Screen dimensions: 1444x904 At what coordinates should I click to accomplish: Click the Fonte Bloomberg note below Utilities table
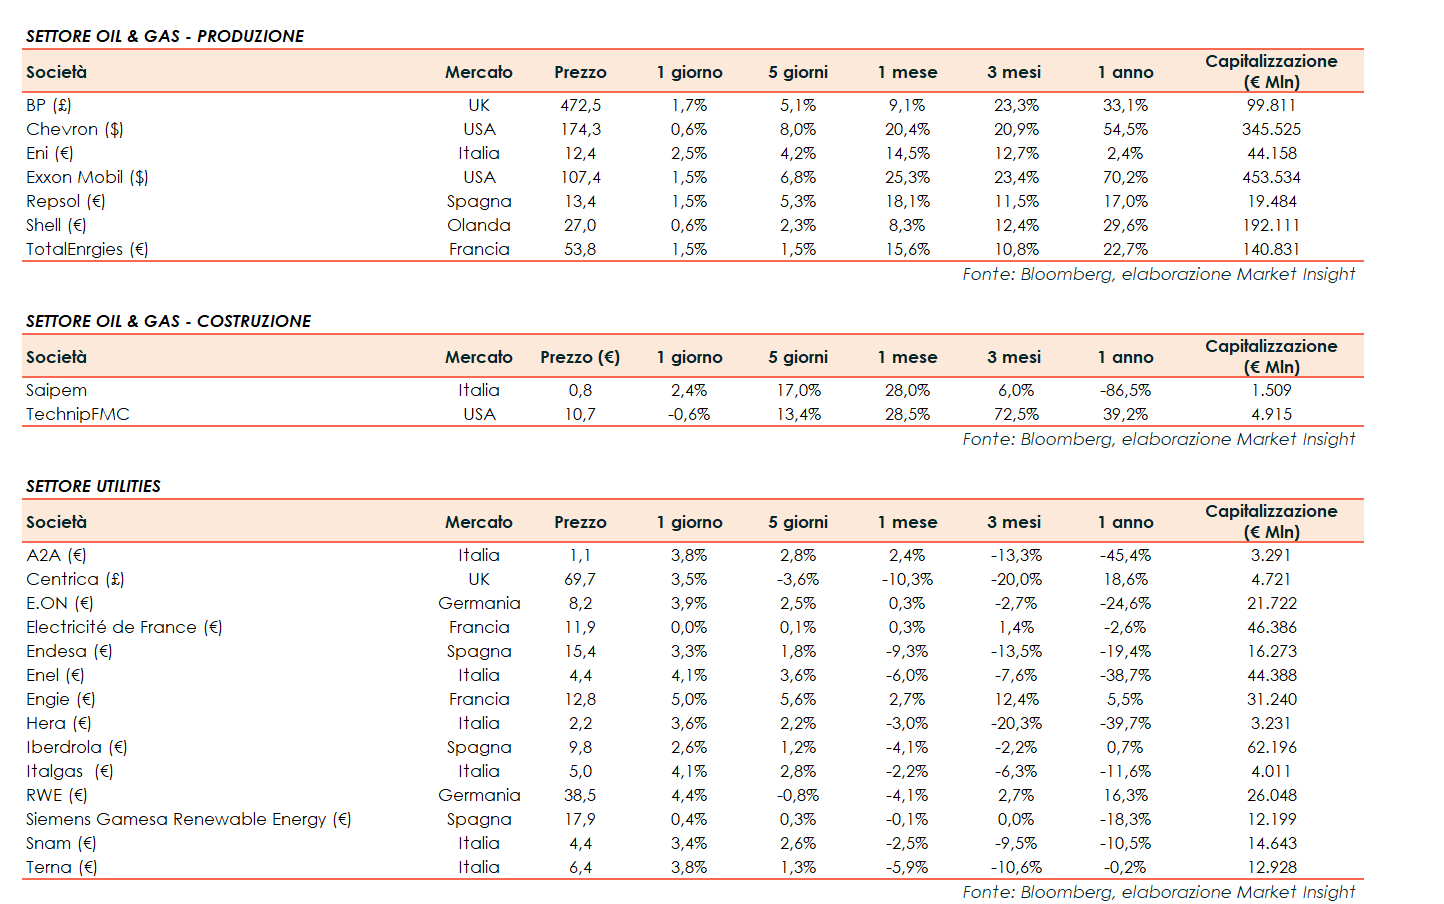pos(1158,892)
